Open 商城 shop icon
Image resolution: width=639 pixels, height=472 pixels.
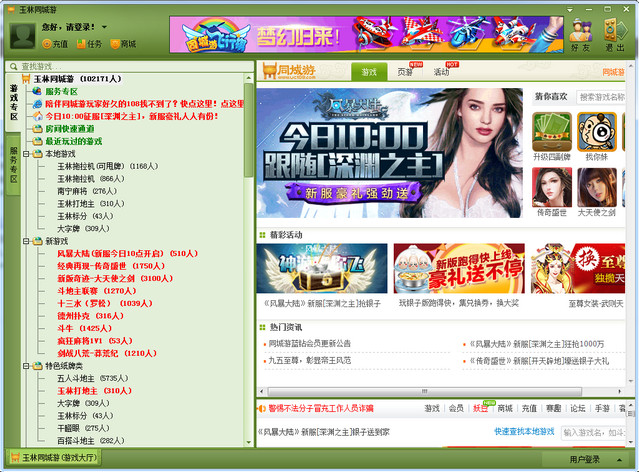(x=115, y=44)
